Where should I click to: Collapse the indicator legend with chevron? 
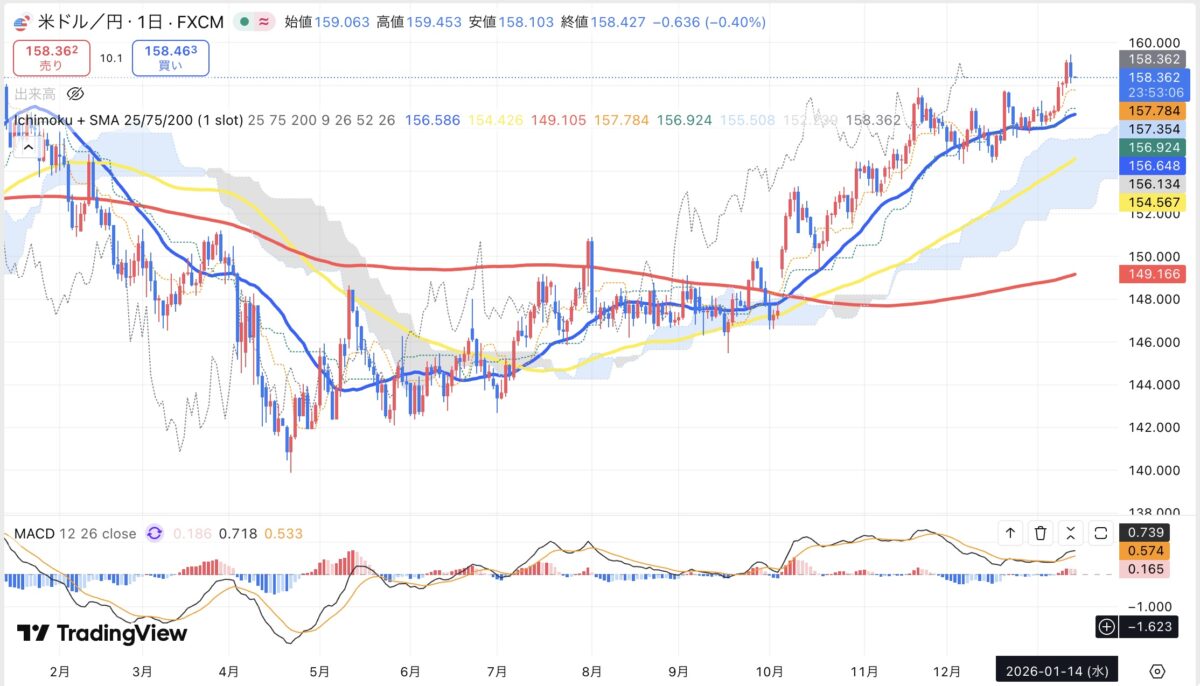pyautogui.click(x=27, y=147)
